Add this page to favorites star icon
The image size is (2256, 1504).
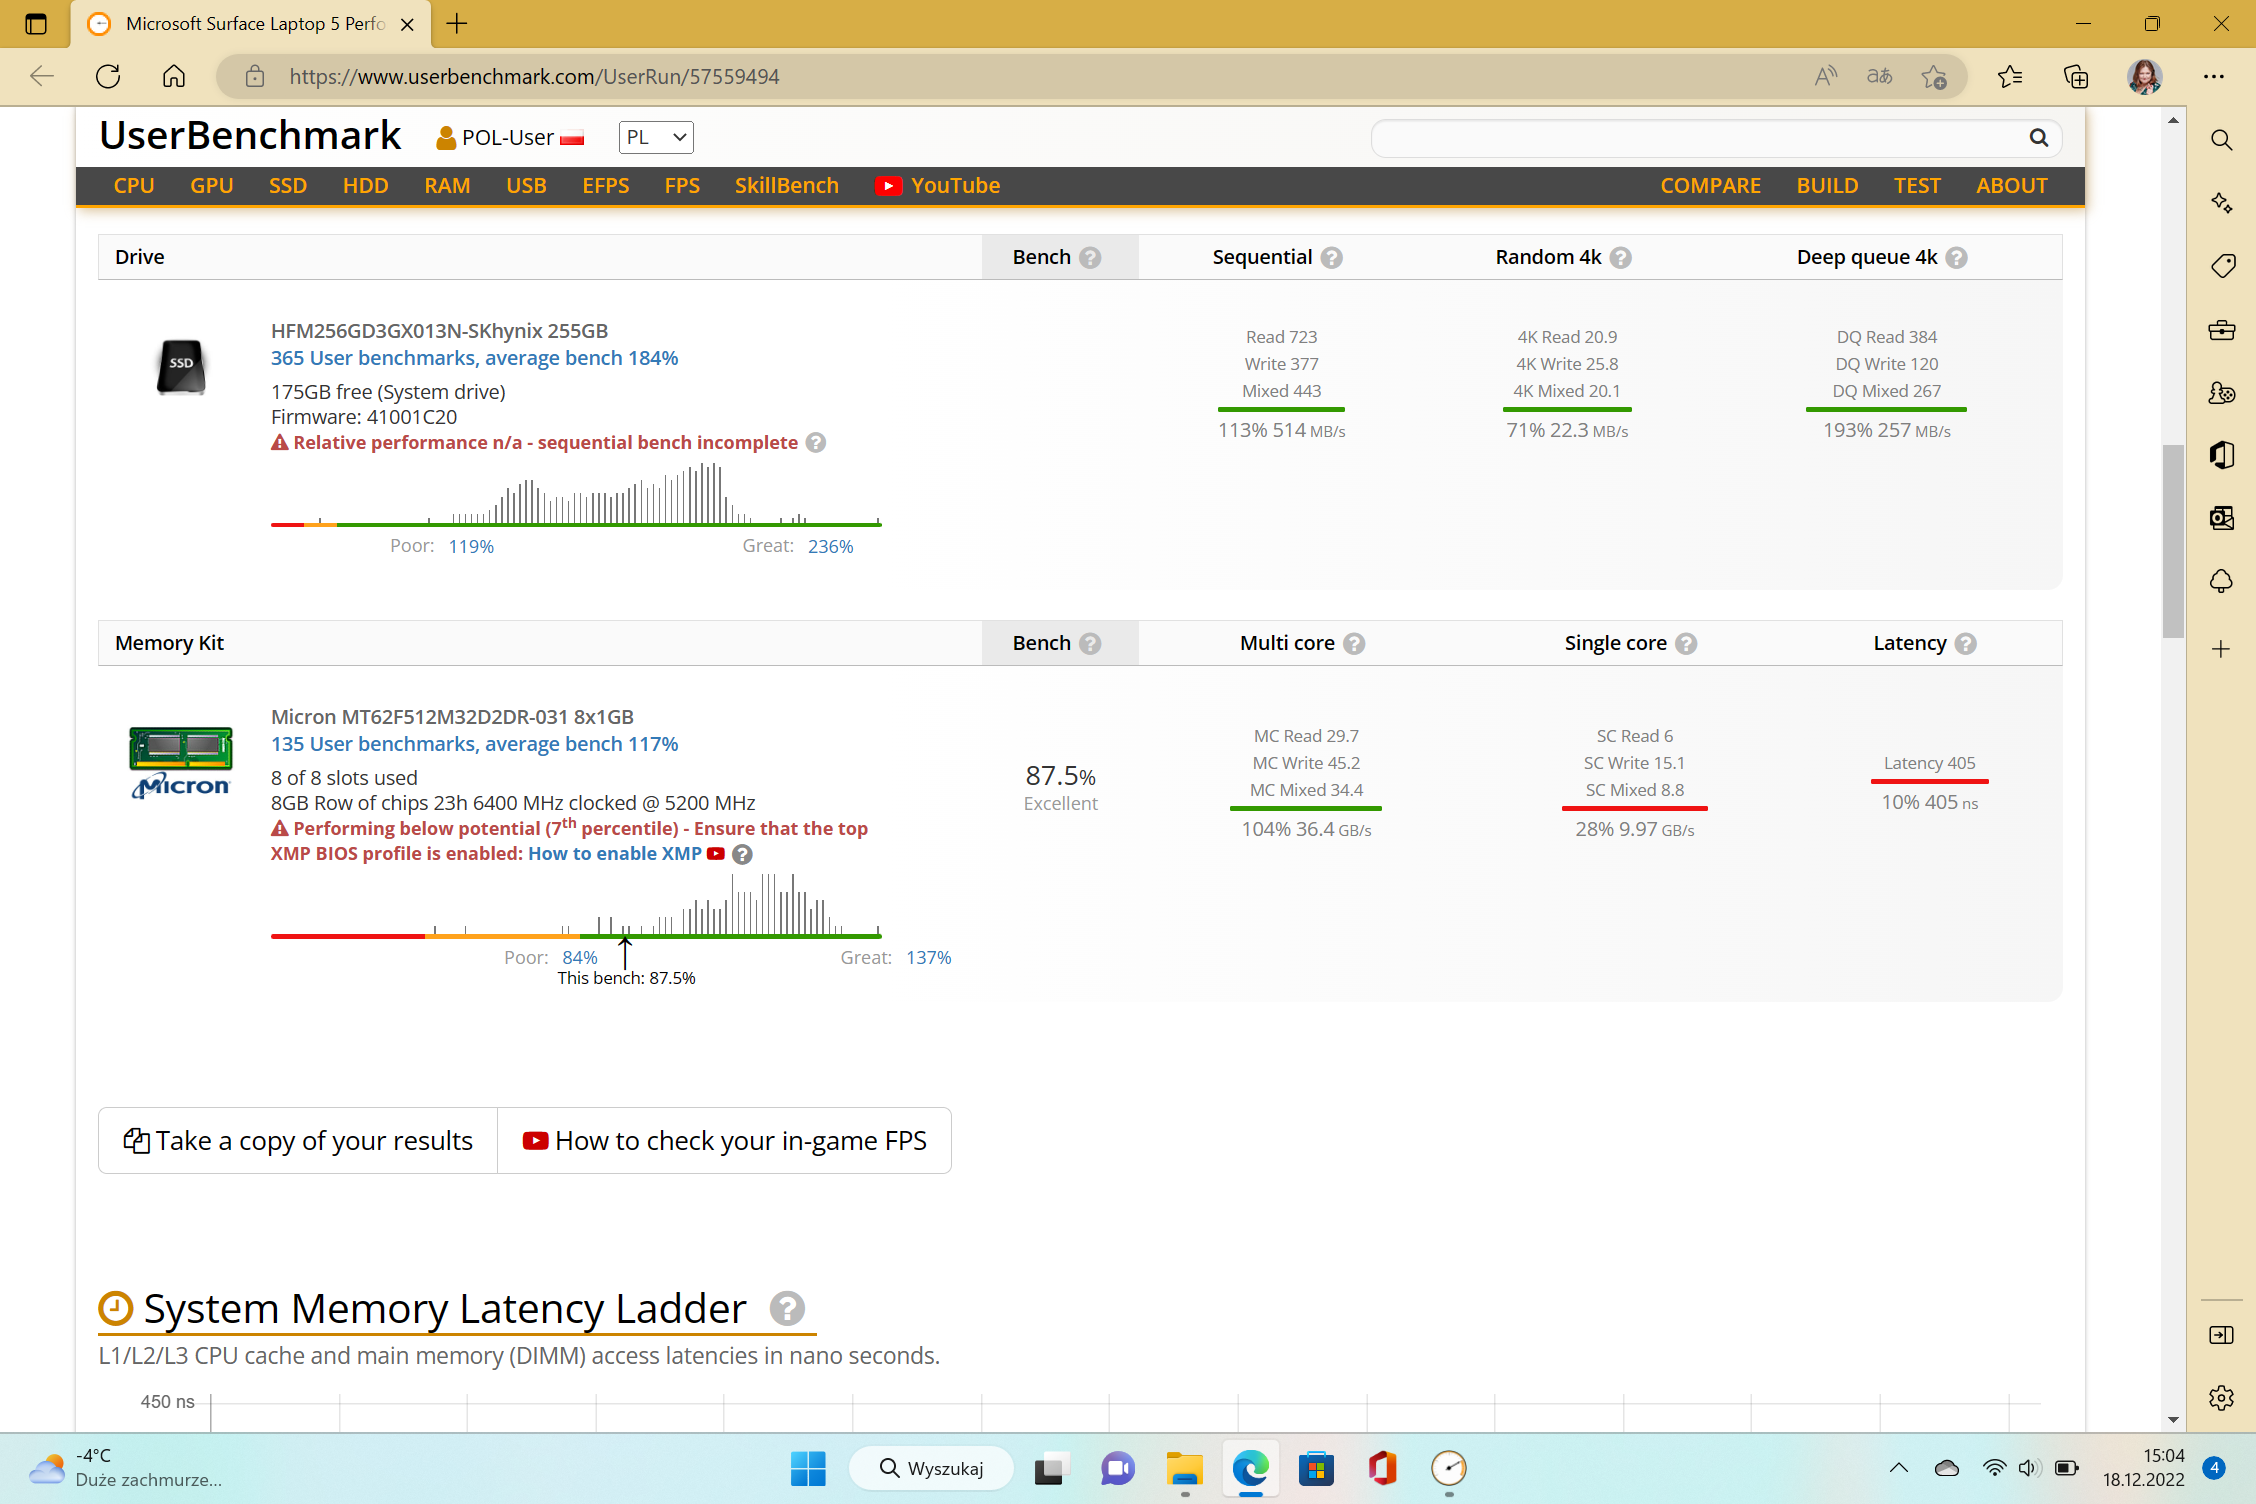click(x=1934, y=76)
